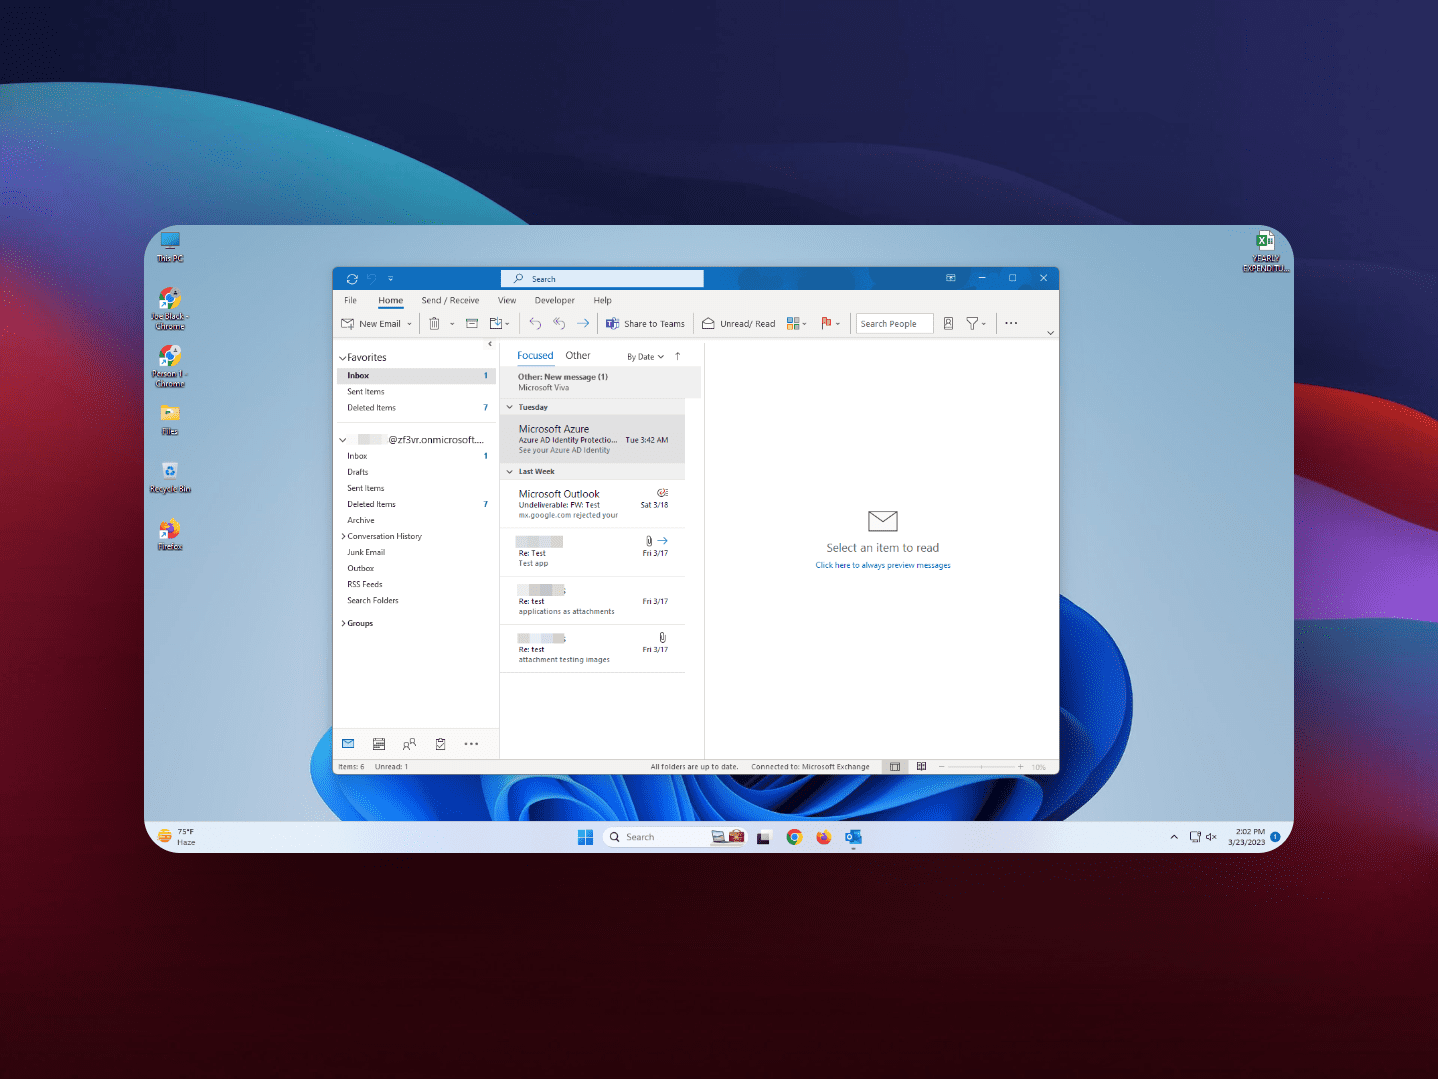The height and width of the screenshot is (1079, 1438).
Task: Open the Help tab
Action: click(602, 300)
